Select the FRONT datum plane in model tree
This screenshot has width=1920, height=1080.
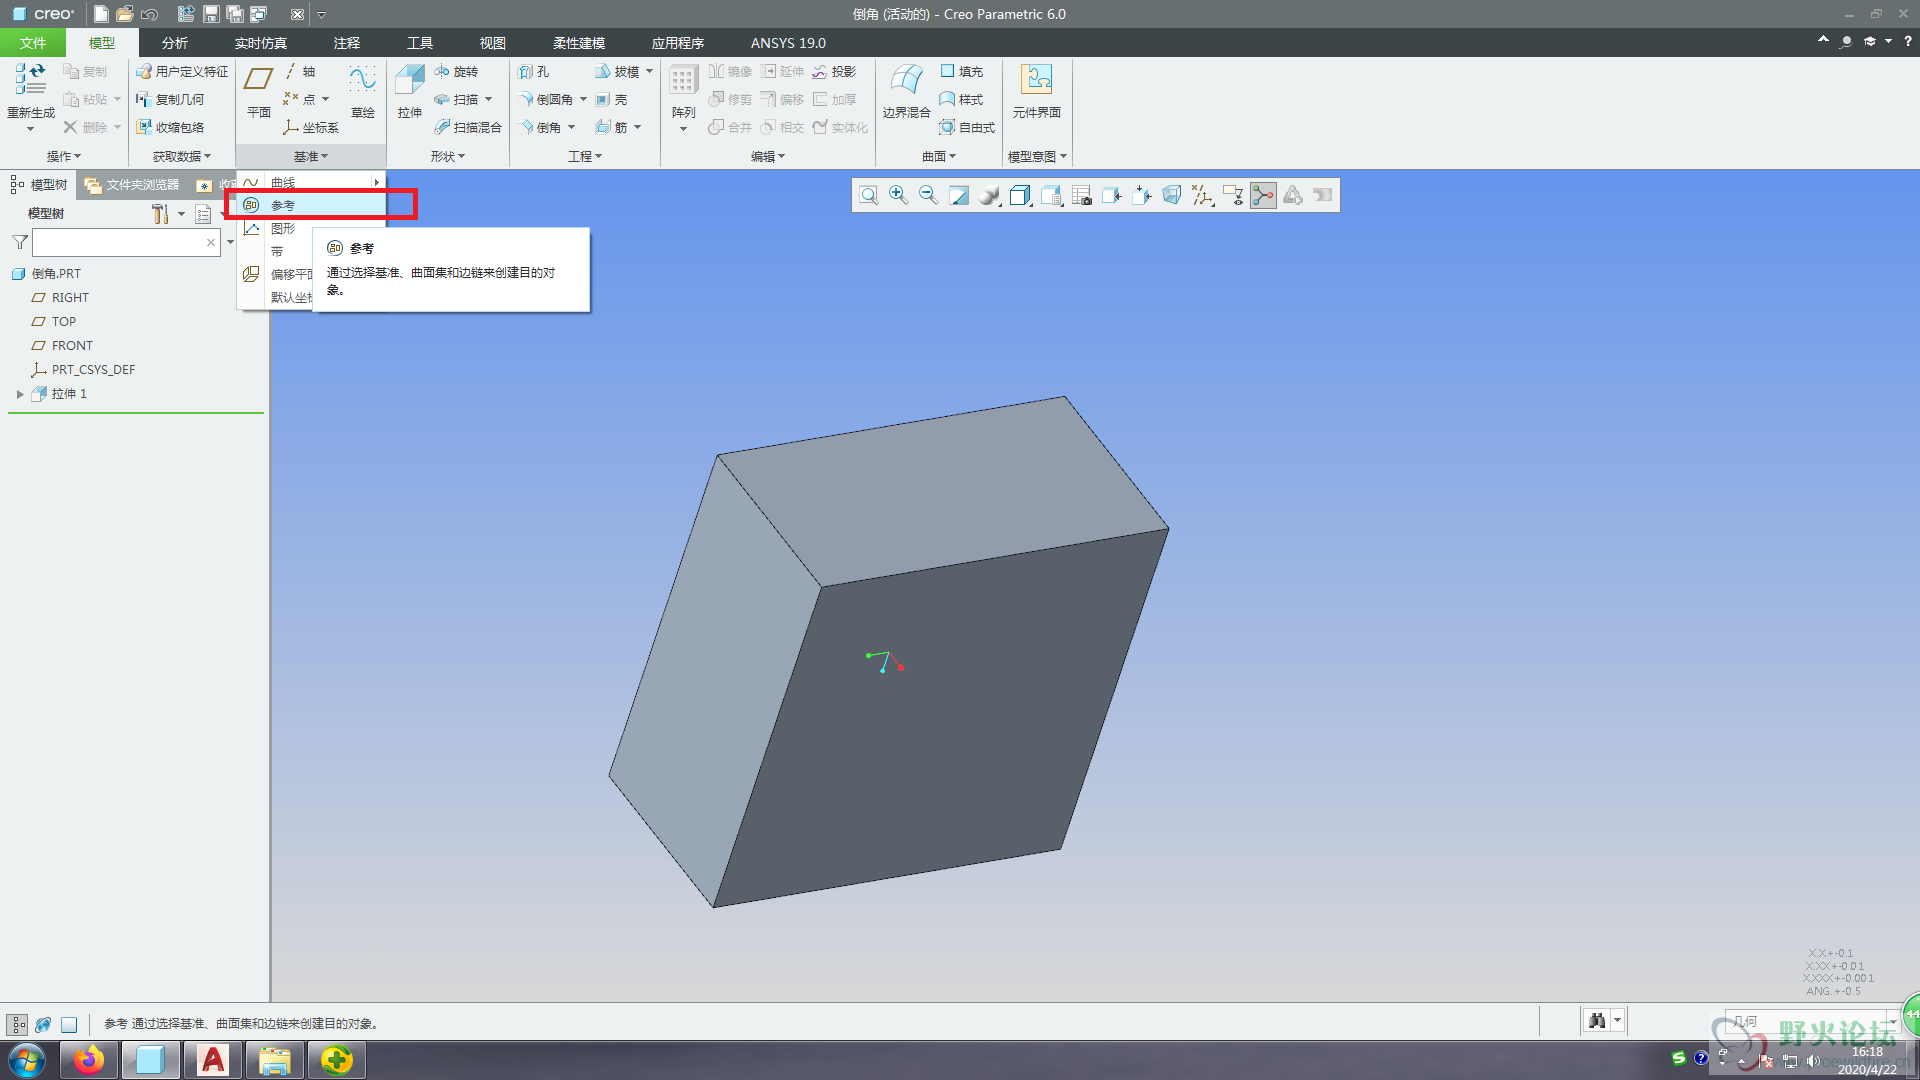coord(62,346)
